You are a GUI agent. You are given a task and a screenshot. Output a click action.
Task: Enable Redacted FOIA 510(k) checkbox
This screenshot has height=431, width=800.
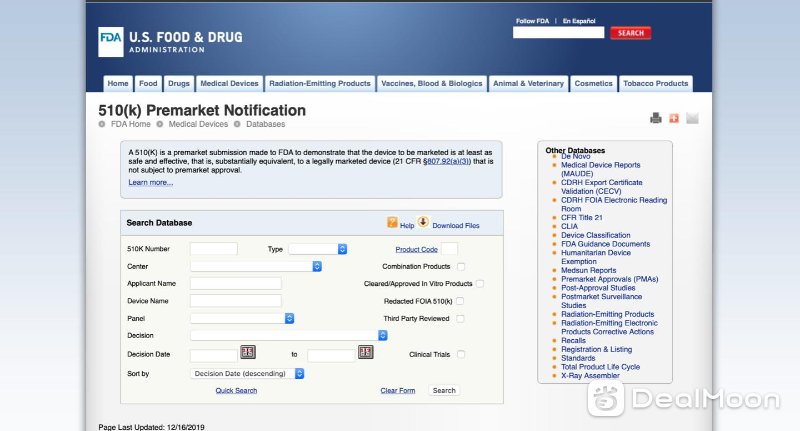point(460,301)
